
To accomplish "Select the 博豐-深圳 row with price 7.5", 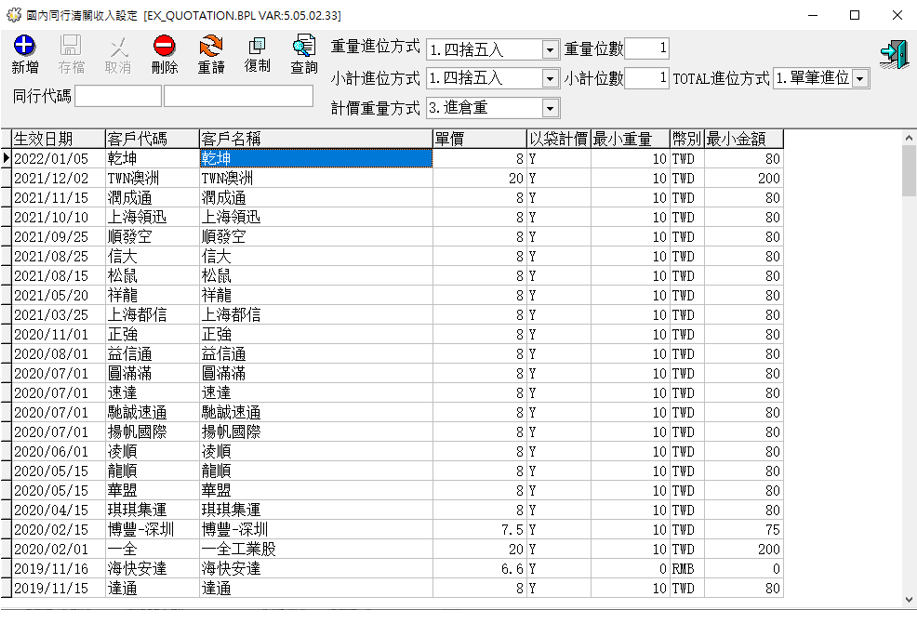I will click(150, 529).
